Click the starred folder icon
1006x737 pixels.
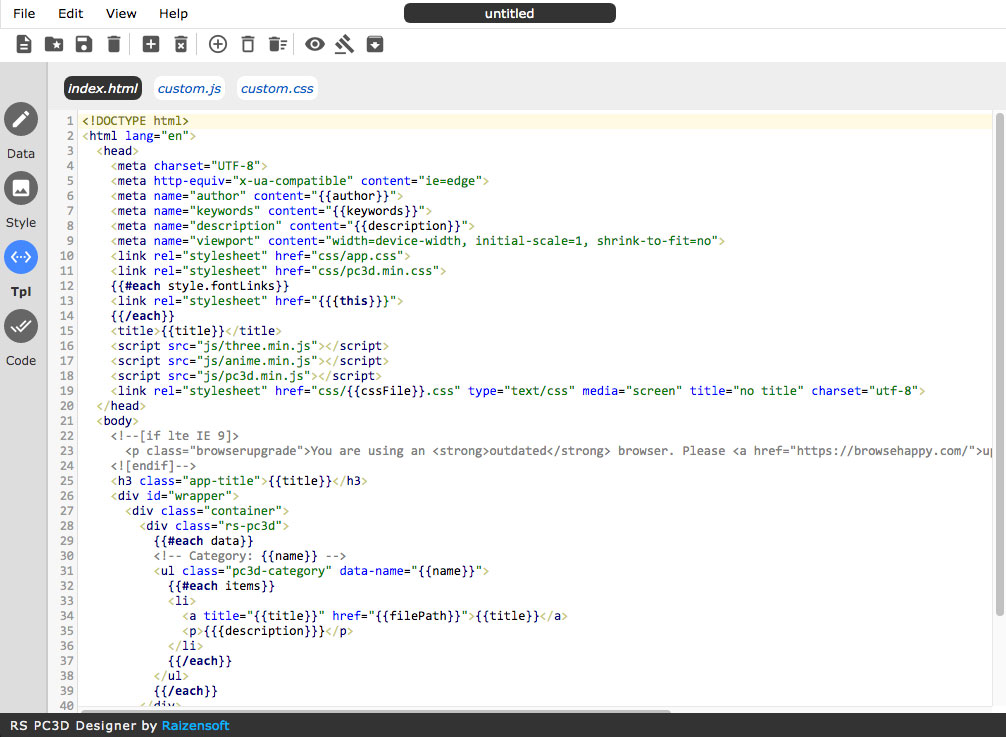point(54,44)
